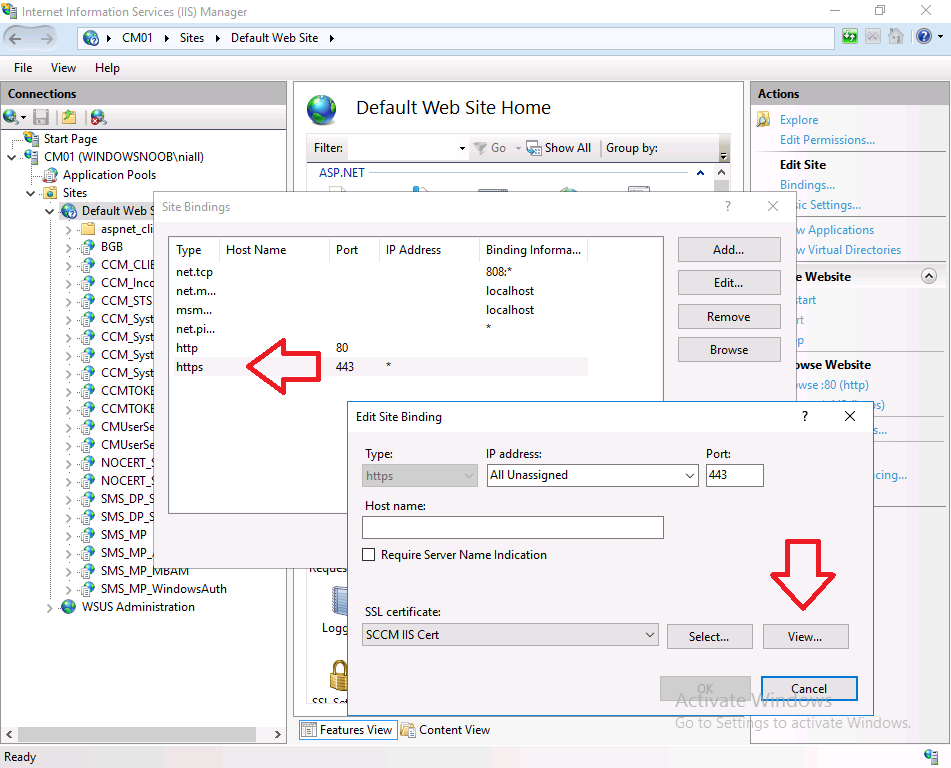This screenshot has height=768, width=951.
Task: Close the Site Bindings dialog
Action: pyautogui.click(x=773, y=206)
